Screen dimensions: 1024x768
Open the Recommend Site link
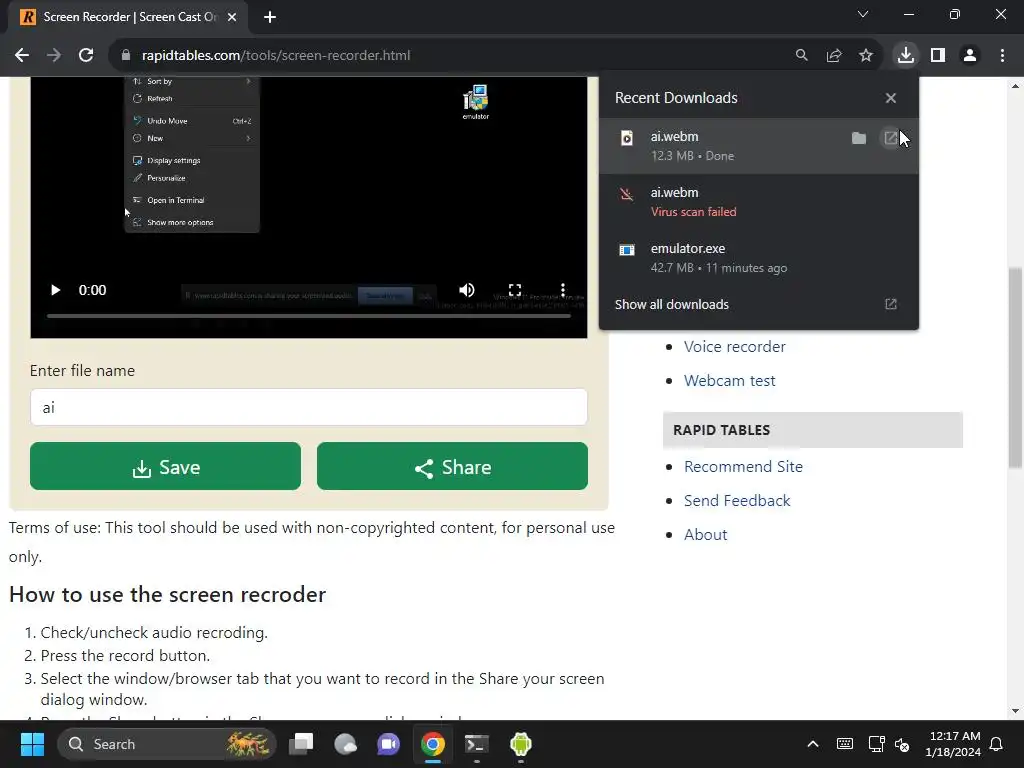coord(743,467)
